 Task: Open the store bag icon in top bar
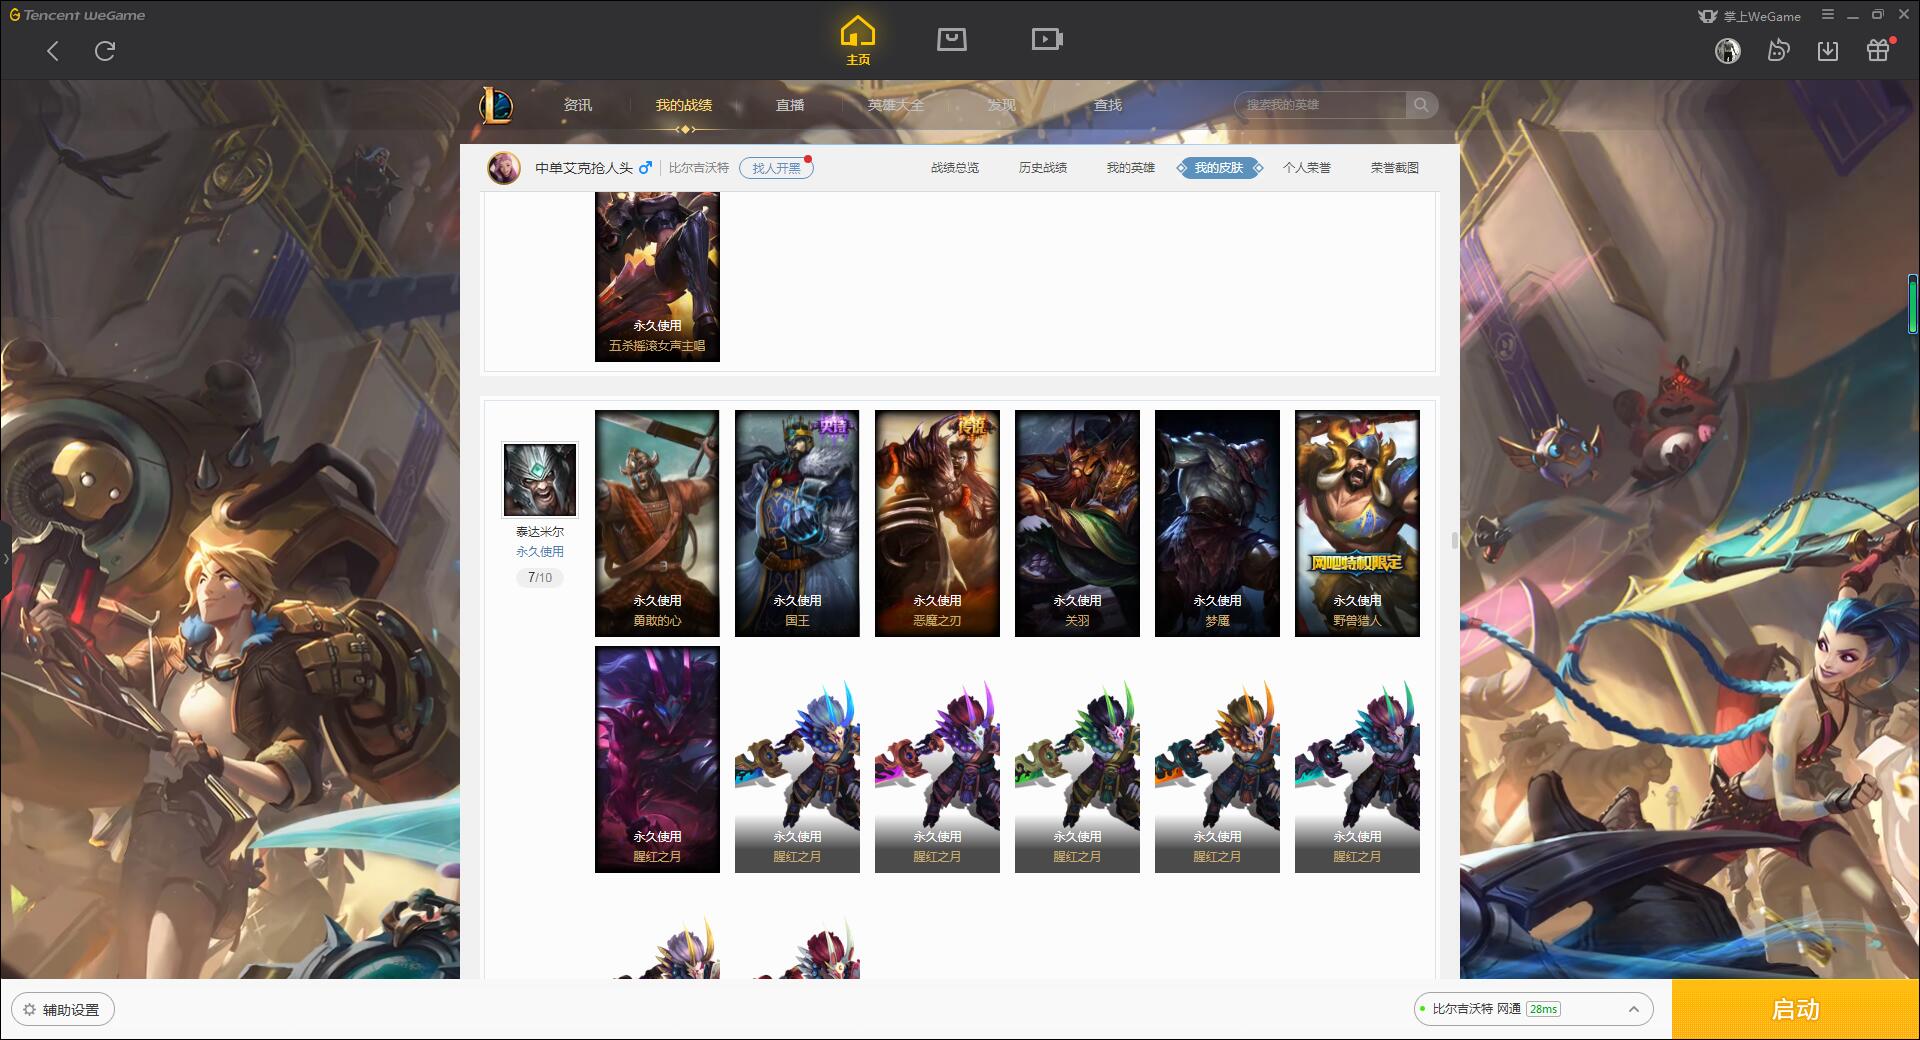pos(951,39)
